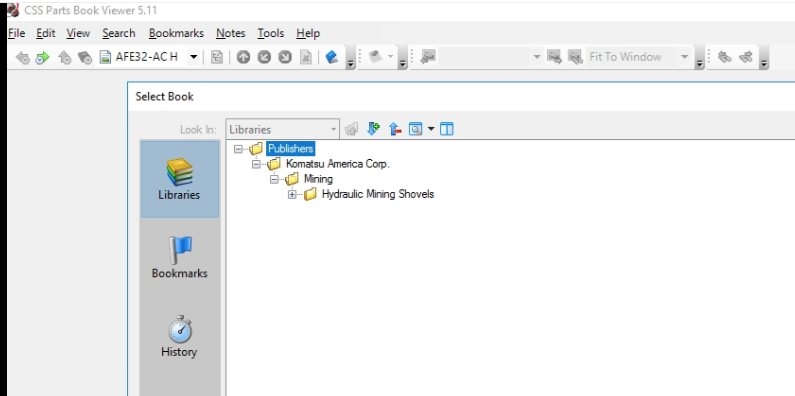Open the Edit menu
795x396 pixels.
pyautogui.click(x=46, y=33)
